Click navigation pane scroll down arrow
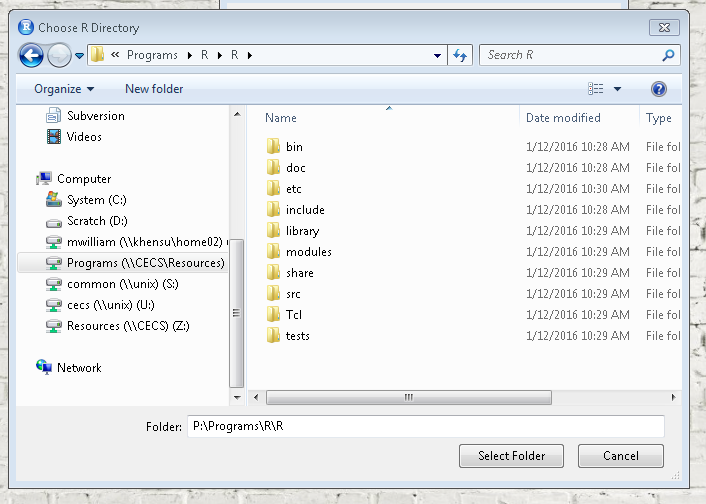 point(237,398)
